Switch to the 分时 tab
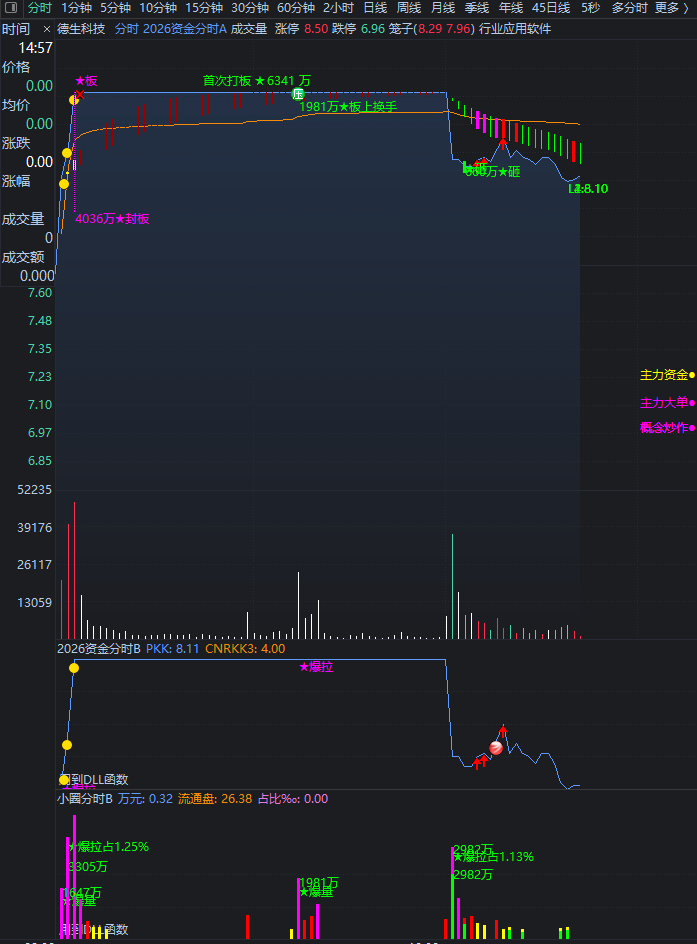Image resolution: width=697 pixels, height=944 pixels. click(x=40, y=8)
